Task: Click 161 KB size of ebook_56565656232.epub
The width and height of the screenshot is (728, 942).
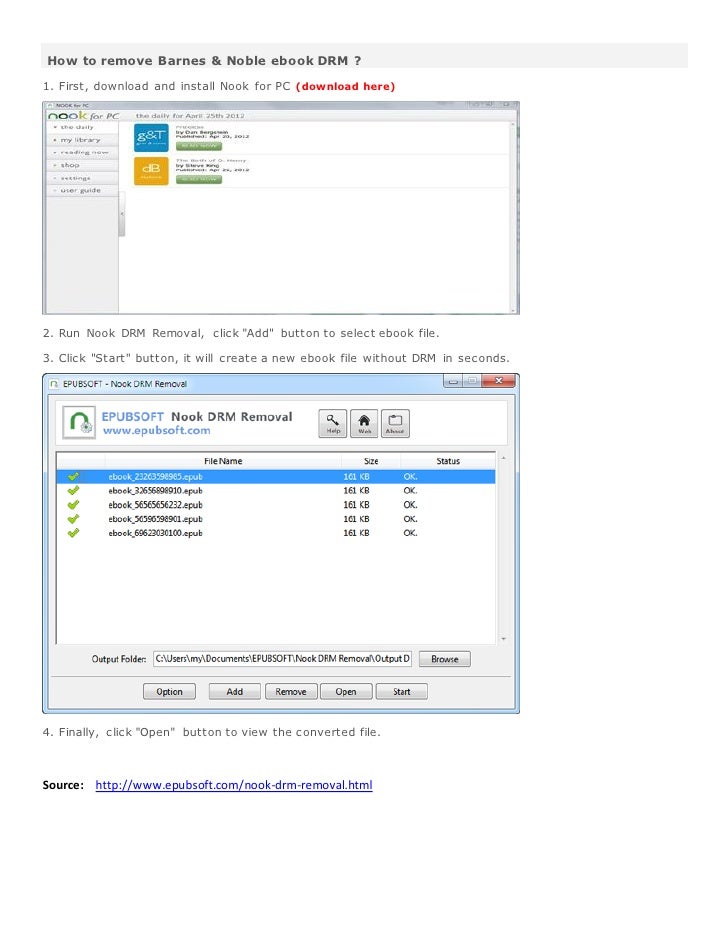Action: 356,505
